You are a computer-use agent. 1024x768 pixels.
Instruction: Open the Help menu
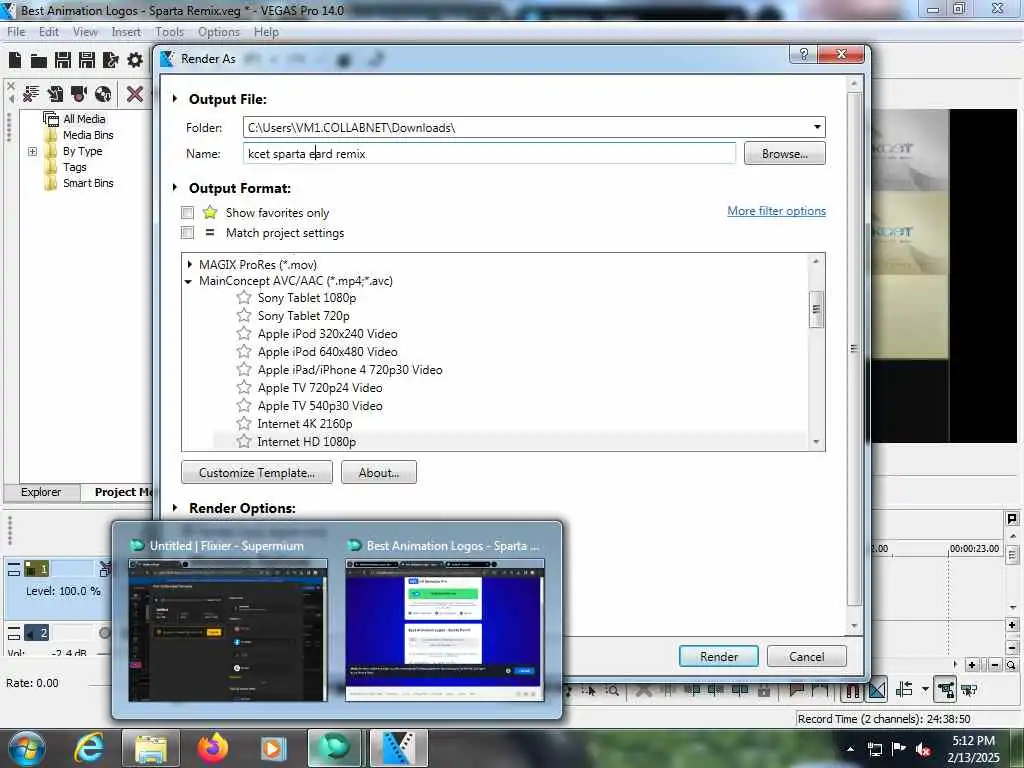click(x=266, y=32)
